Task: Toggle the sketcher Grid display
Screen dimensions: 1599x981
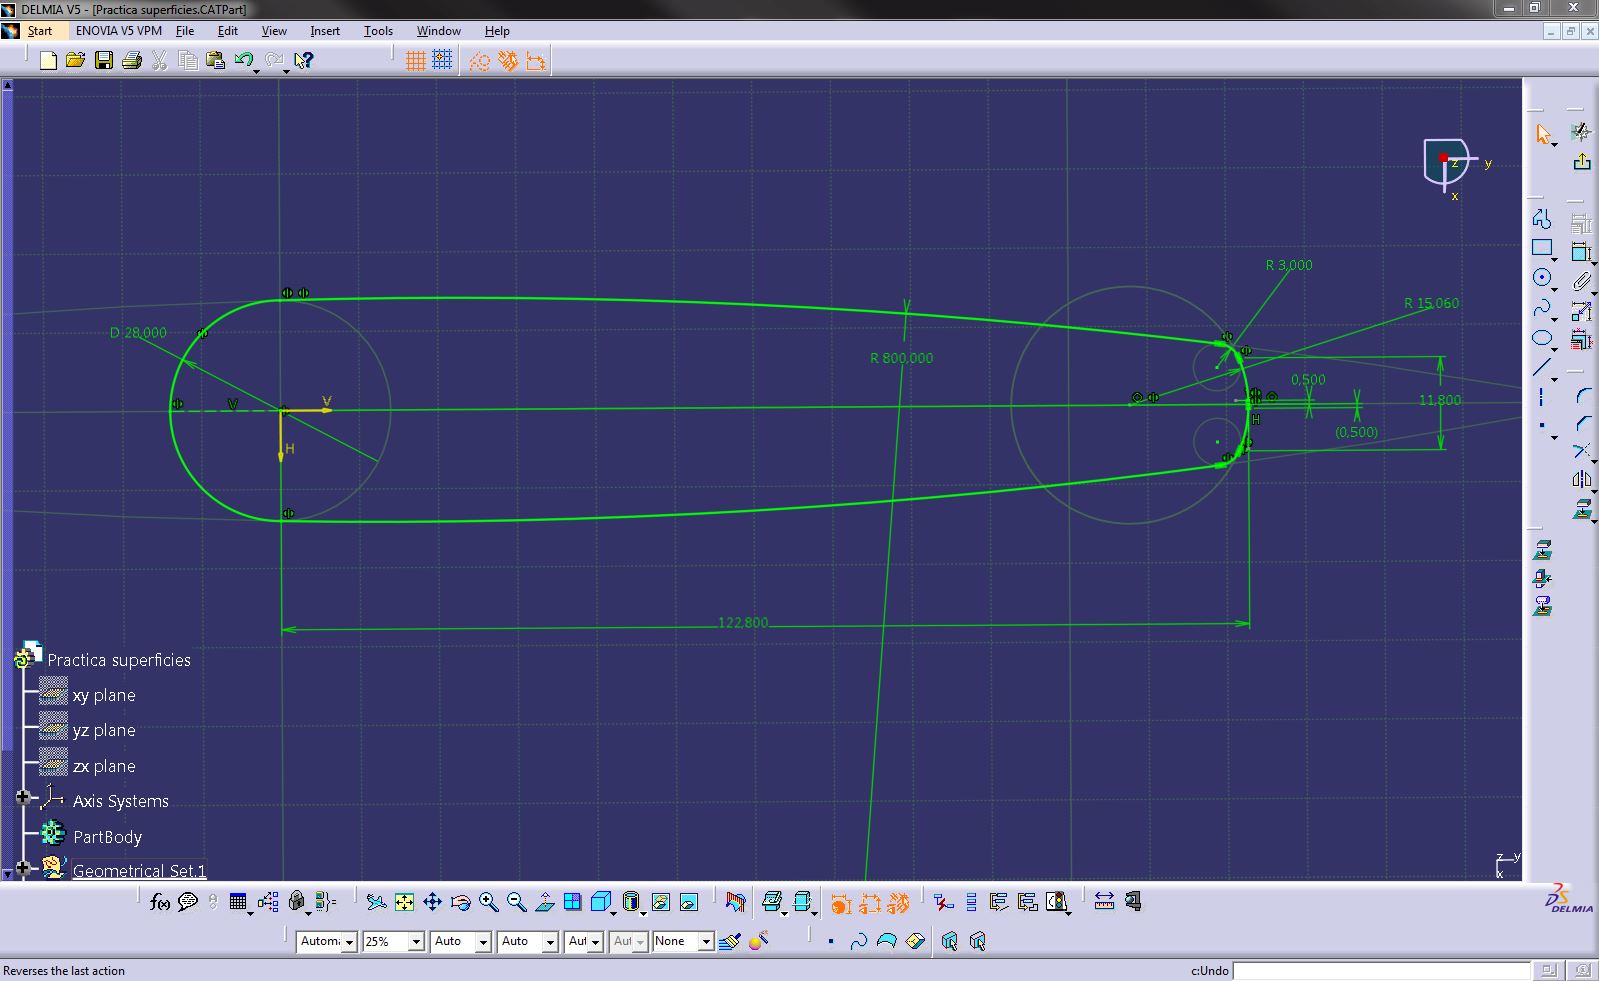Action: (416, 61)
